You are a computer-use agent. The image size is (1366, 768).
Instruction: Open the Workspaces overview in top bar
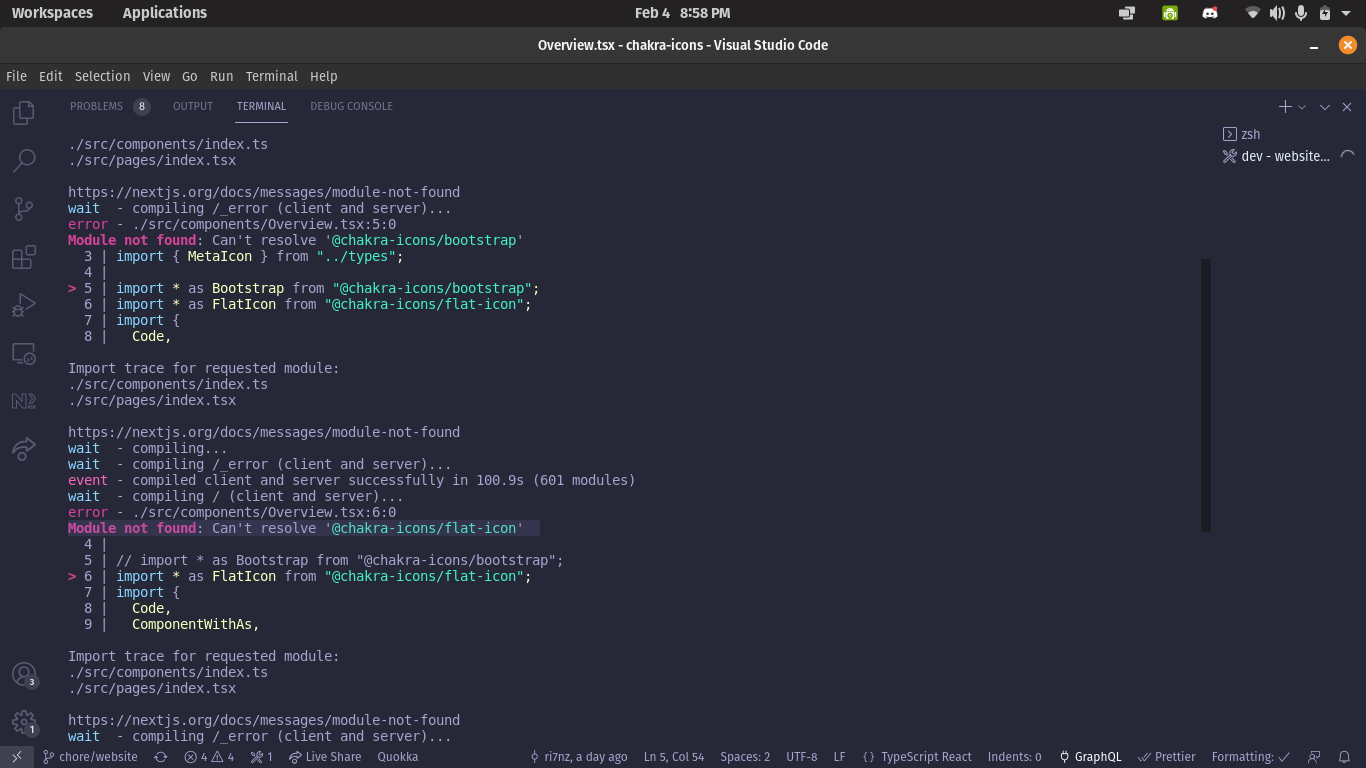(x=52, y=13)
